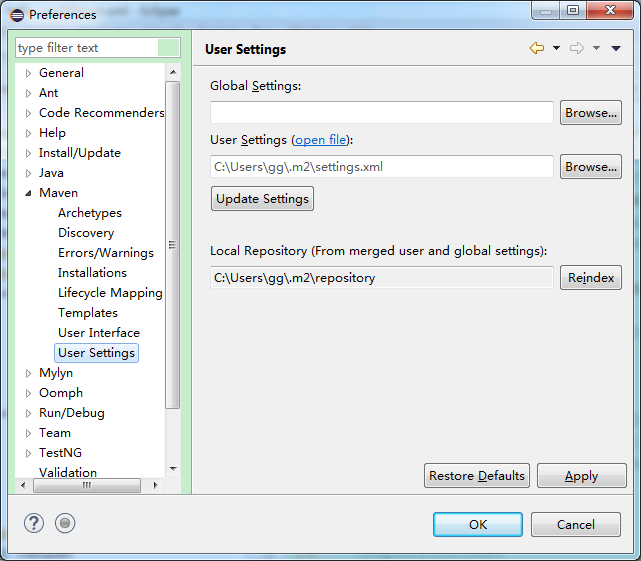Select Install/Update preferences item
641x561 pixels.
80,153
